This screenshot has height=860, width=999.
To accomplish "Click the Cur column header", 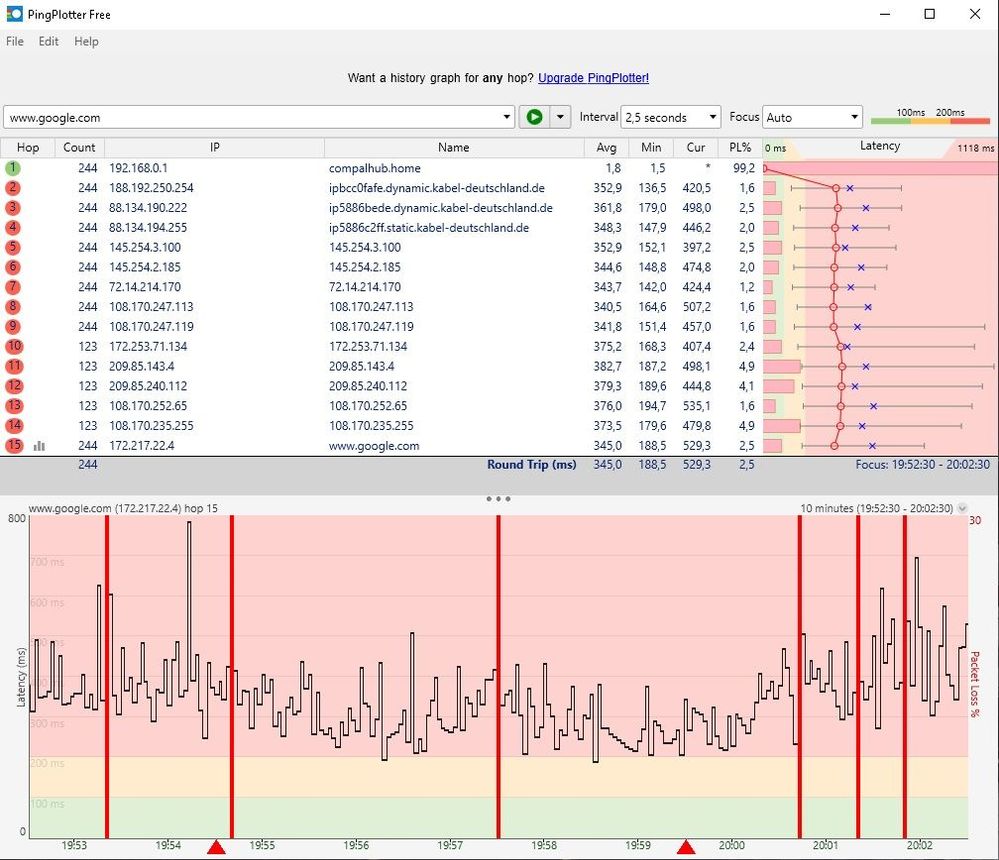I will tap(696, 147).
